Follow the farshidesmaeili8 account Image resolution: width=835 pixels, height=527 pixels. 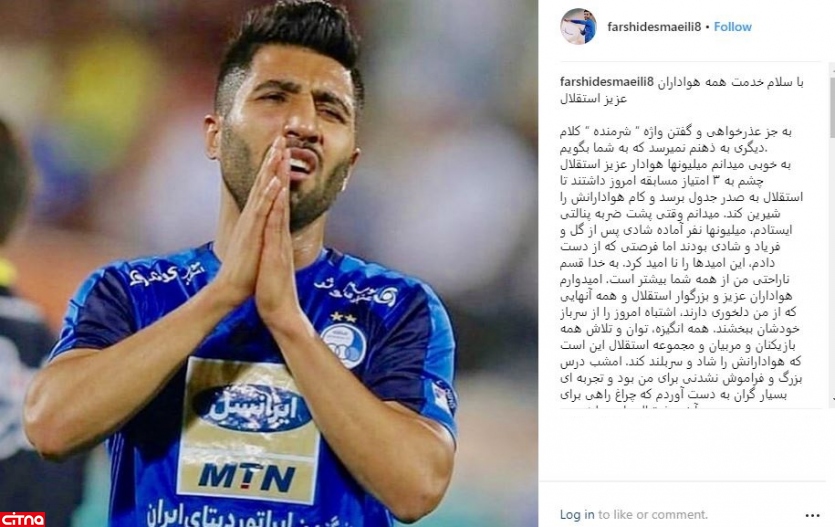coord(733,27)
